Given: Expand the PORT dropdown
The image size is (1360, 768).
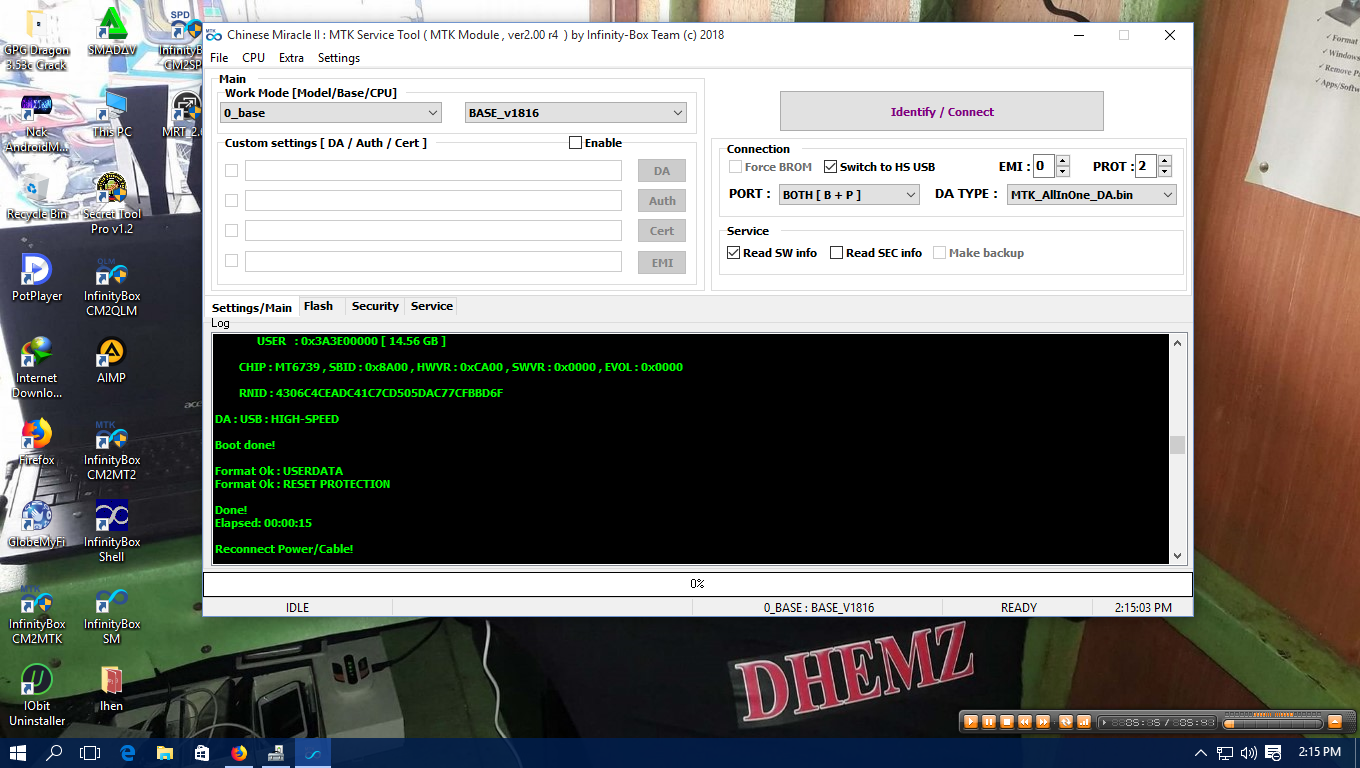Looking at the screenshot, I should point(849,195).
